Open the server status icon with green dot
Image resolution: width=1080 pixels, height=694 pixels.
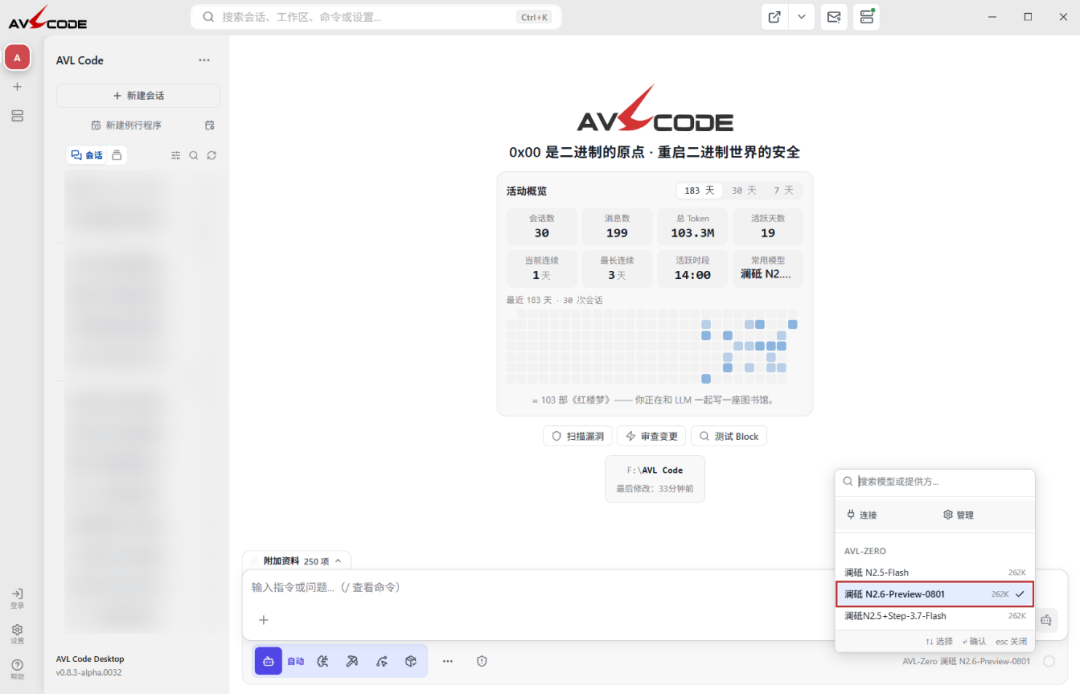point(866,17)
